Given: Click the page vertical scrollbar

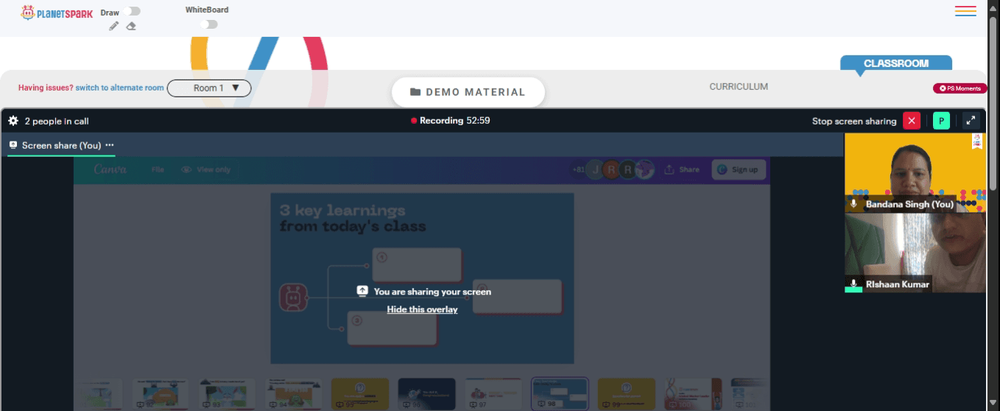Looking at the screenshot, I should pyautogui.click(x=994, y=102).
